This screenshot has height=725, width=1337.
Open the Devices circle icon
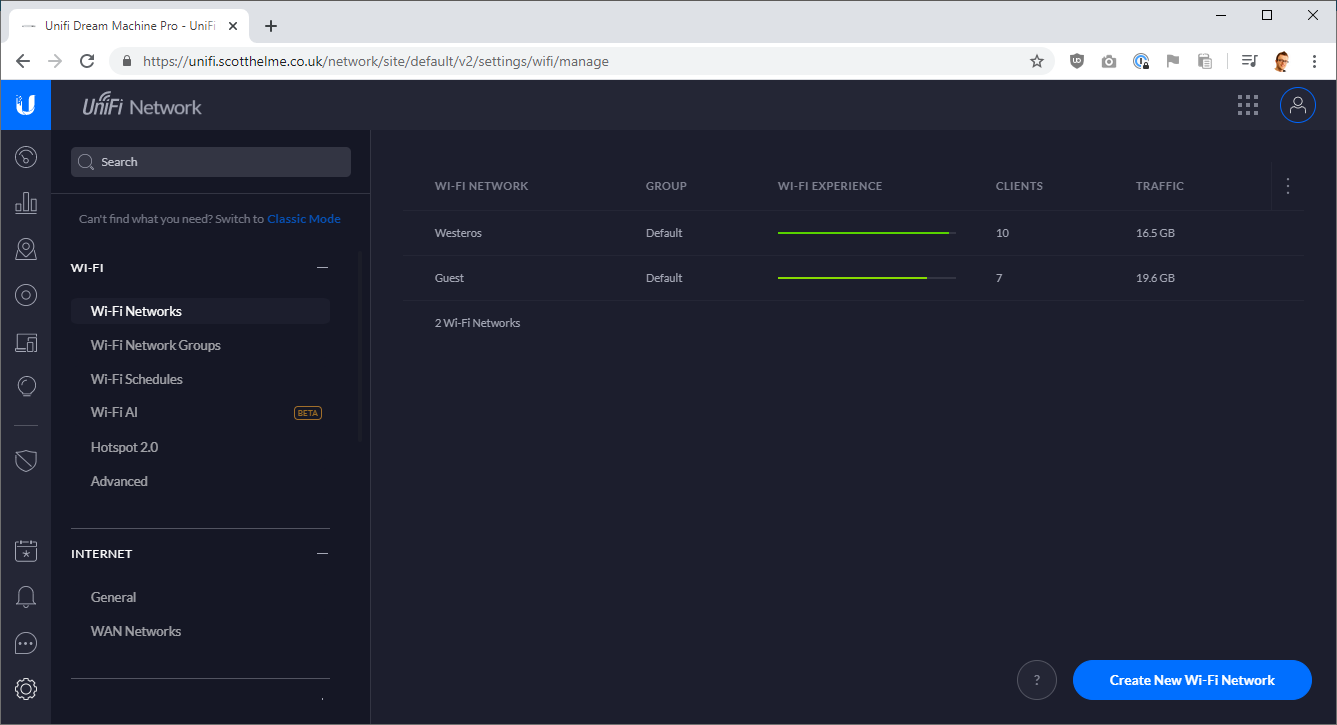pyautogui.click(x=26, y=295)
